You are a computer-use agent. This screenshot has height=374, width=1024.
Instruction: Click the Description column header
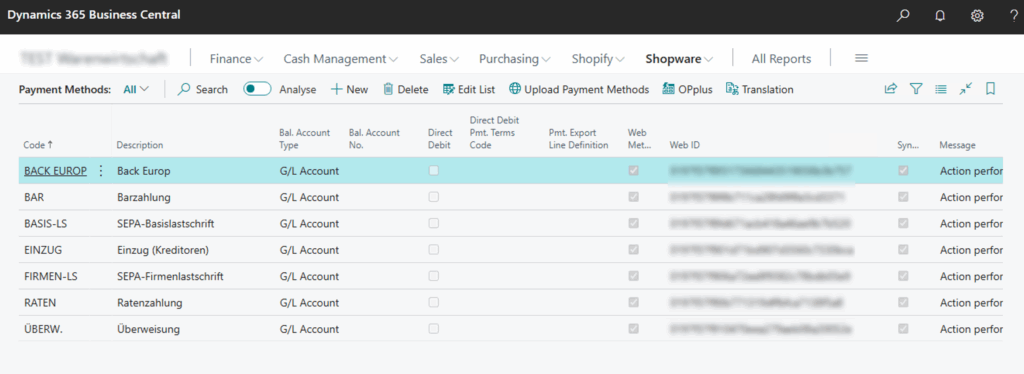140,145
